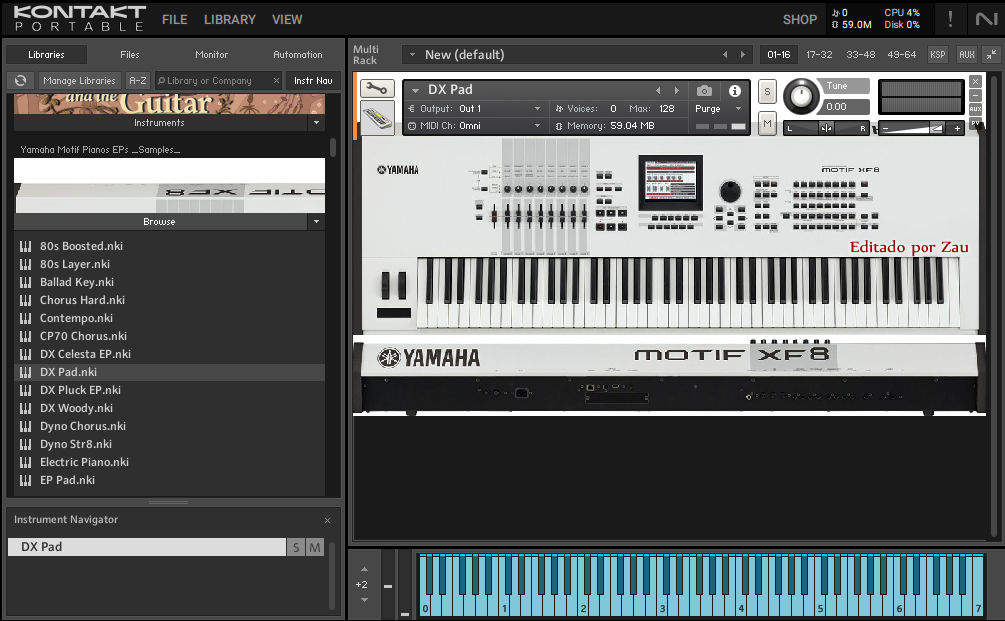Switch to the Libraries tab
Screen dimensions: 1005x621
pyautogui.click(x=46, y=54)
